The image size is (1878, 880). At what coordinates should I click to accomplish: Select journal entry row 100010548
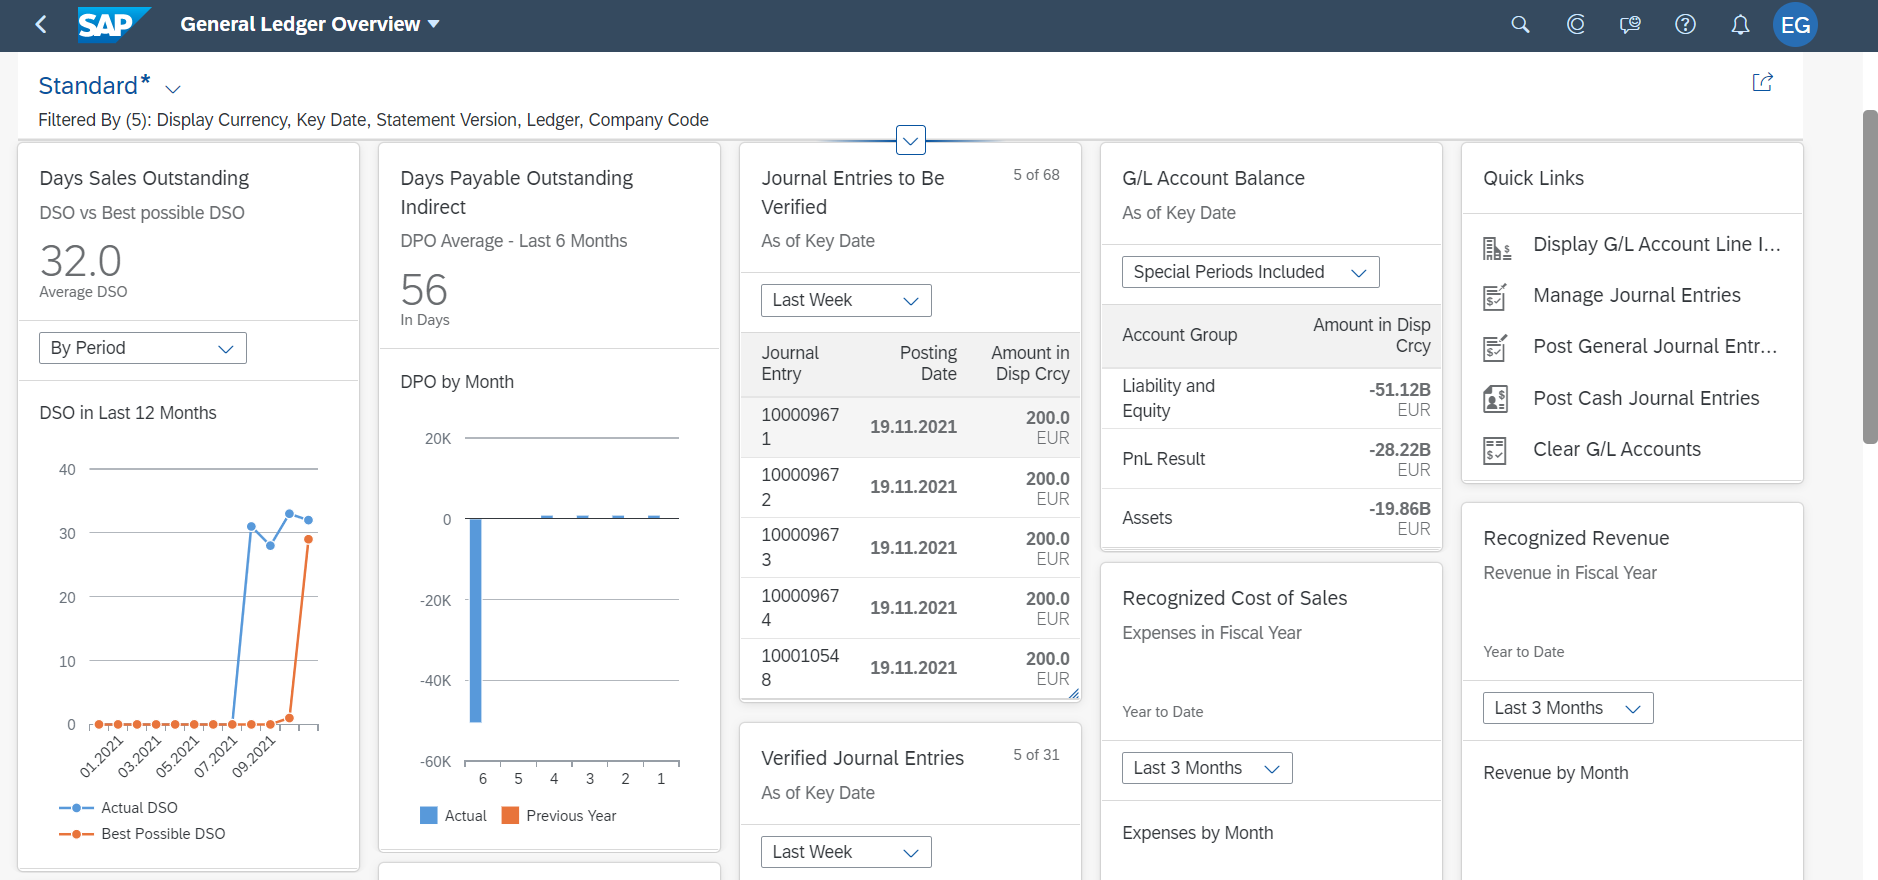911,668
